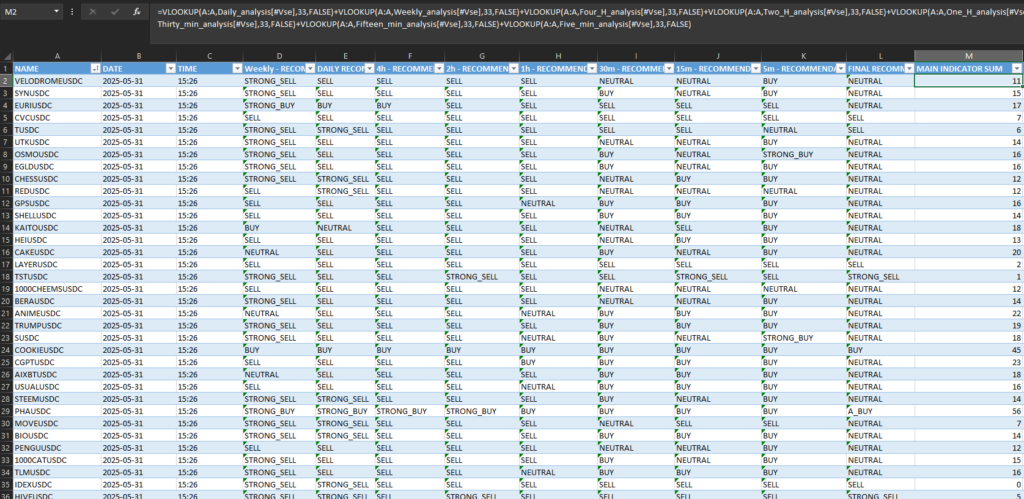Select column J header
Viewport: 1024px width, 499px height.
718,57
